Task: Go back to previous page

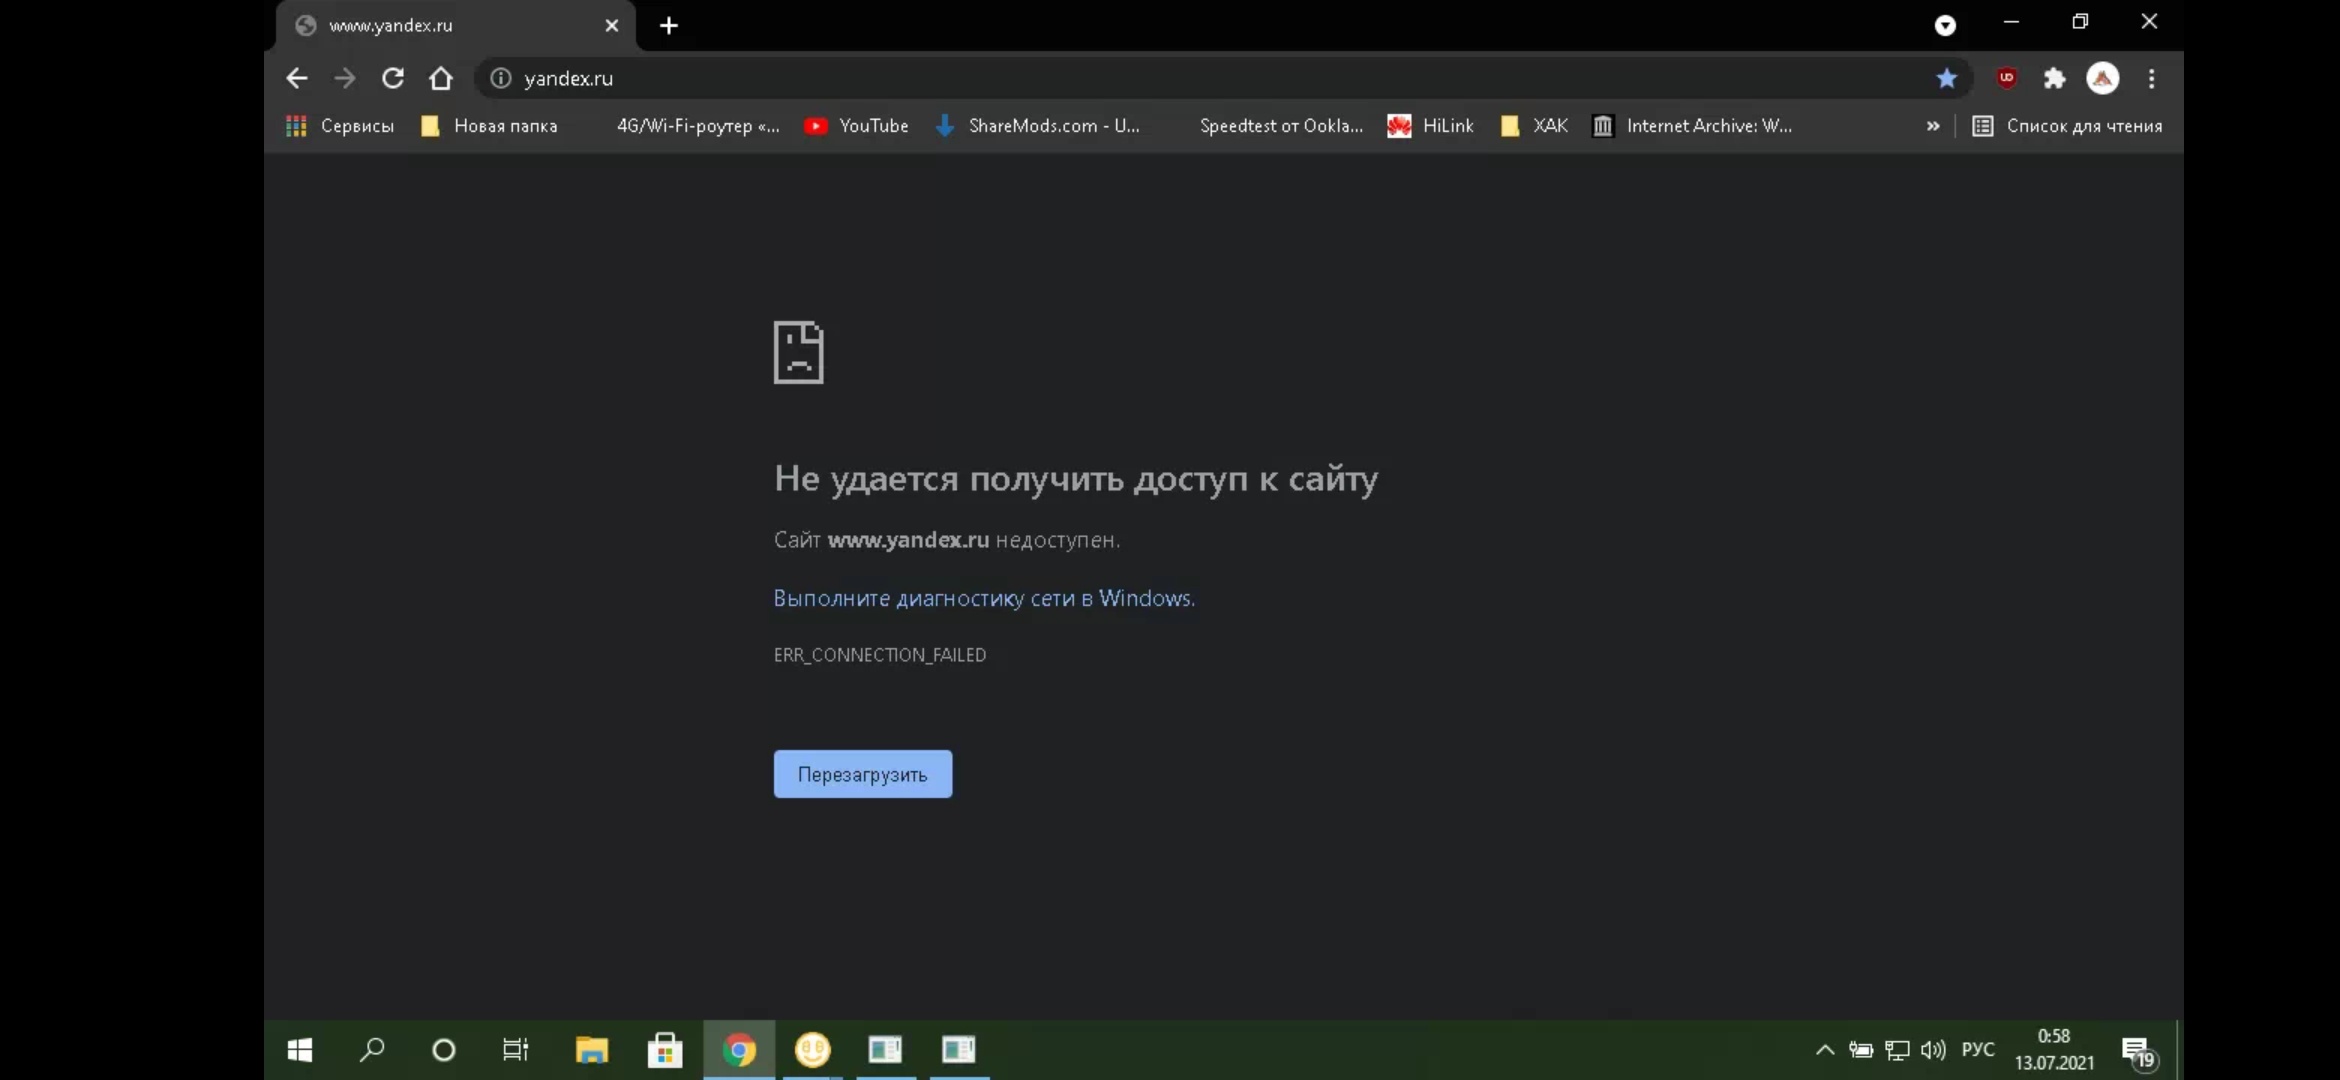Action: pos(296,78)
